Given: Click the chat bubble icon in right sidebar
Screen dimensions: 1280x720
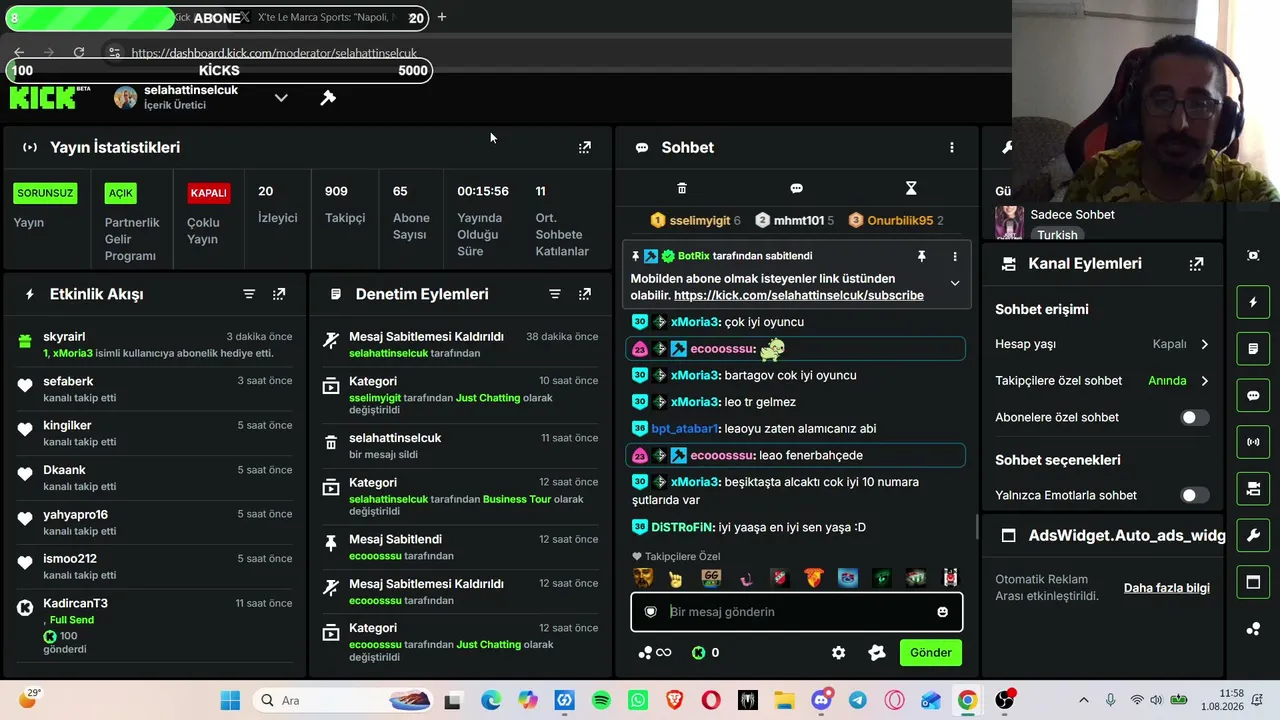Looking at the screenshot, I should 1253,395.
